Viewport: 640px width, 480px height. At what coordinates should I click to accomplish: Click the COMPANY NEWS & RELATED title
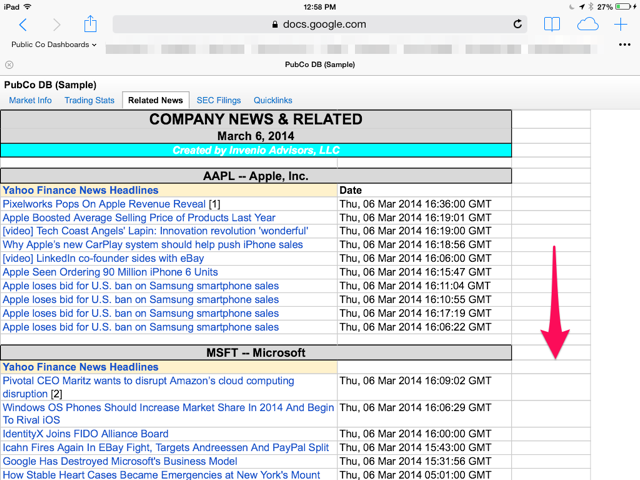tap(256, 119)
